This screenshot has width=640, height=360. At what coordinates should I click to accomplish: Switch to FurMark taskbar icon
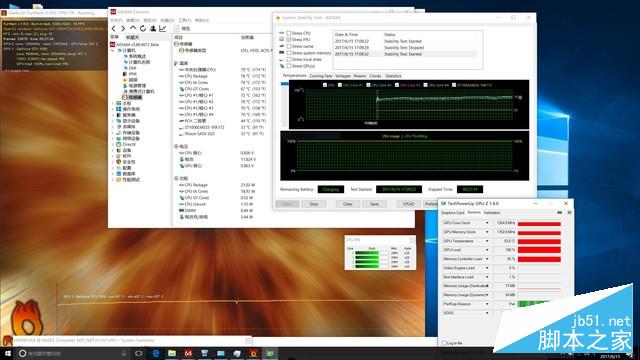pos(253,353)
